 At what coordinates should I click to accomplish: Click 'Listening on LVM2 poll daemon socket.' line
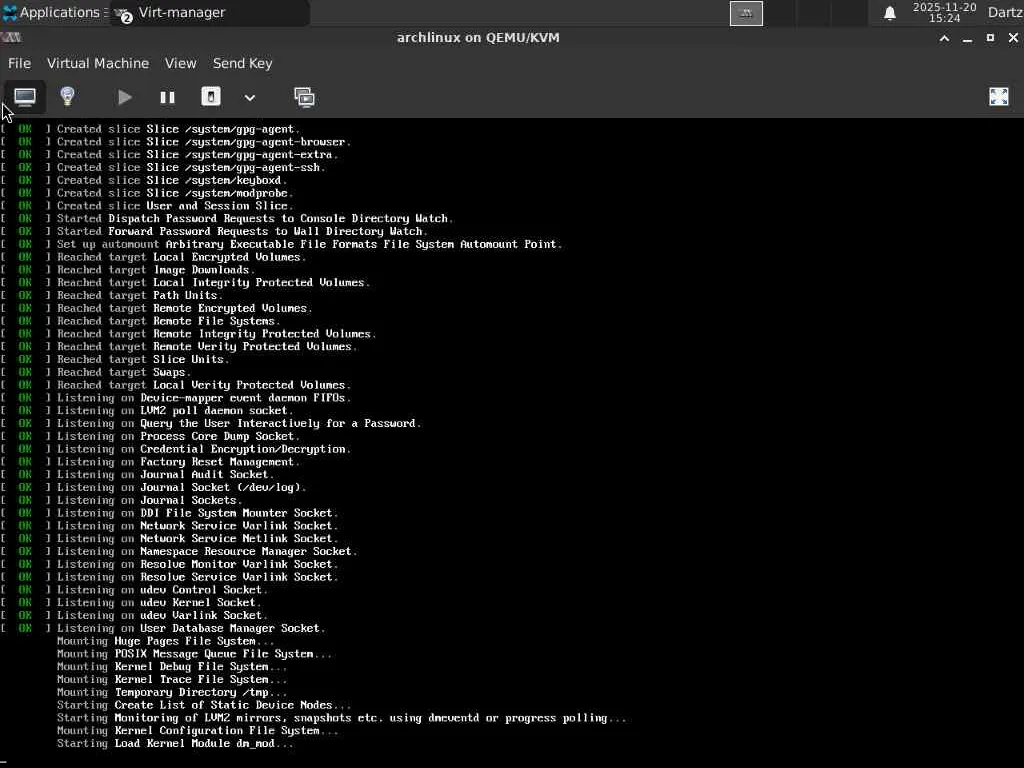point(175,411)
